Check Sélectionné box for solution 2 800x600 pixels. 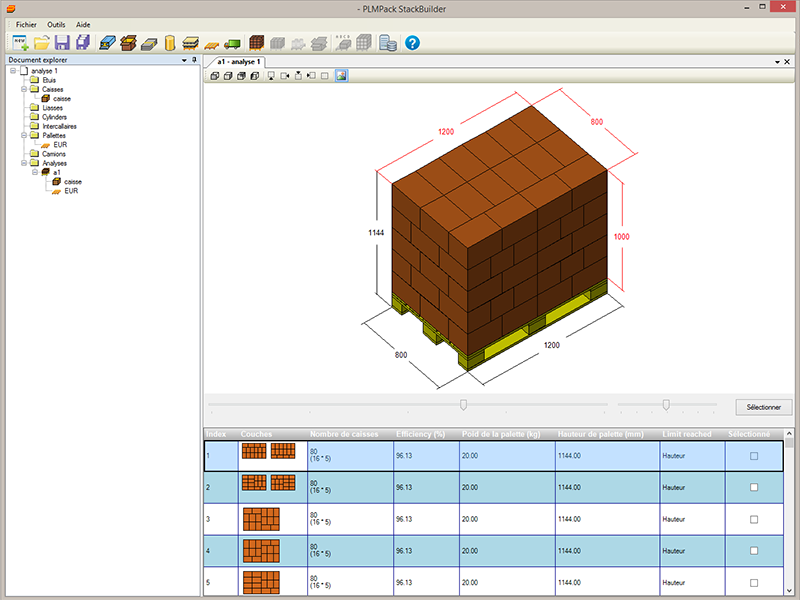point(754,487)
